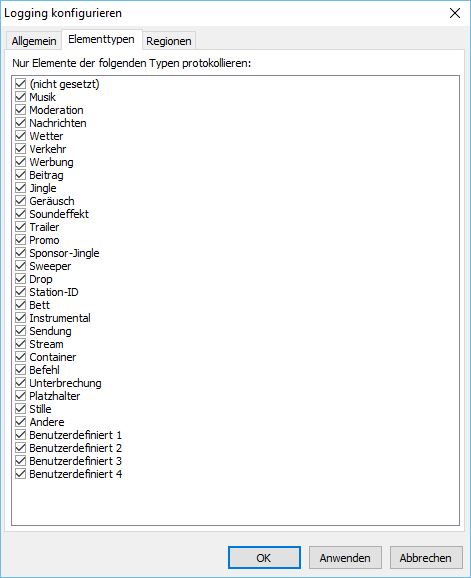Image resolution: width=471 pixels, height=578 pixels.
Task: Uncheck the Musik element type
Action: coord(21,97)
